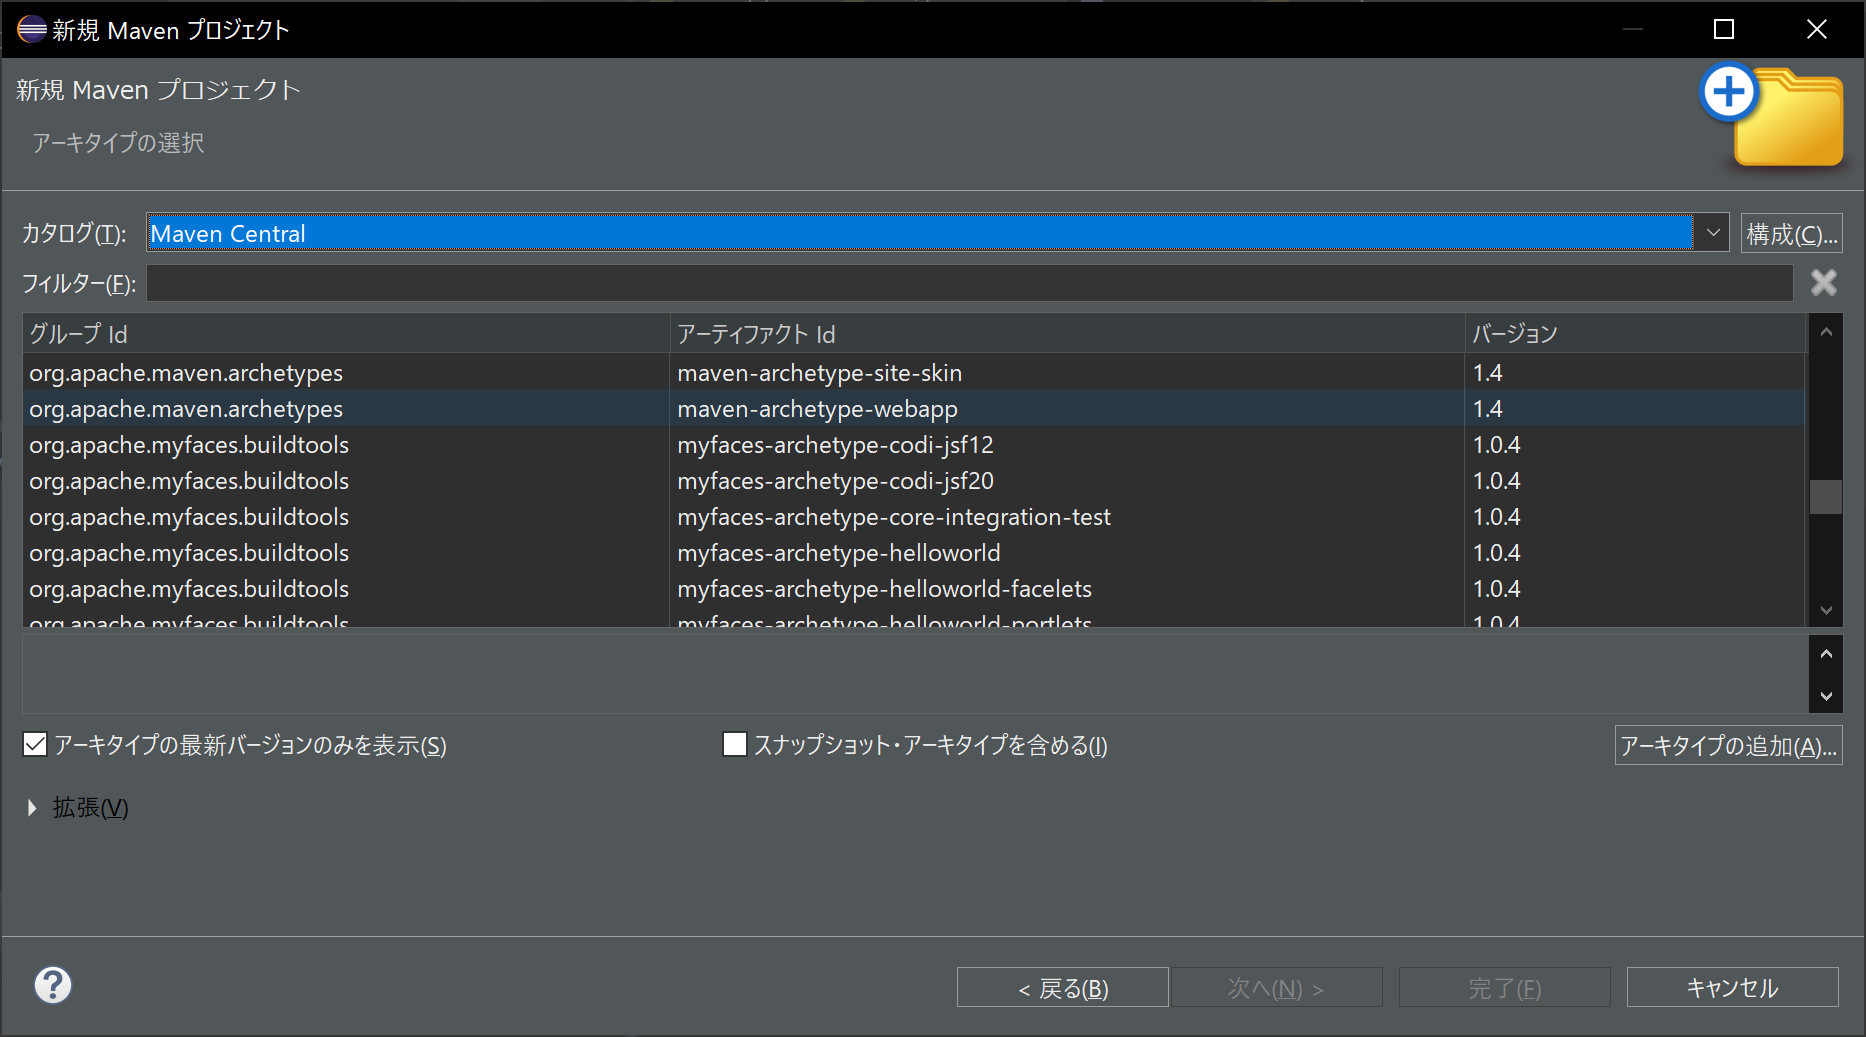This screenshot has height=1037, width=1866.
Task: Click the 完了(F) finish button
Action: point(1504,987)
